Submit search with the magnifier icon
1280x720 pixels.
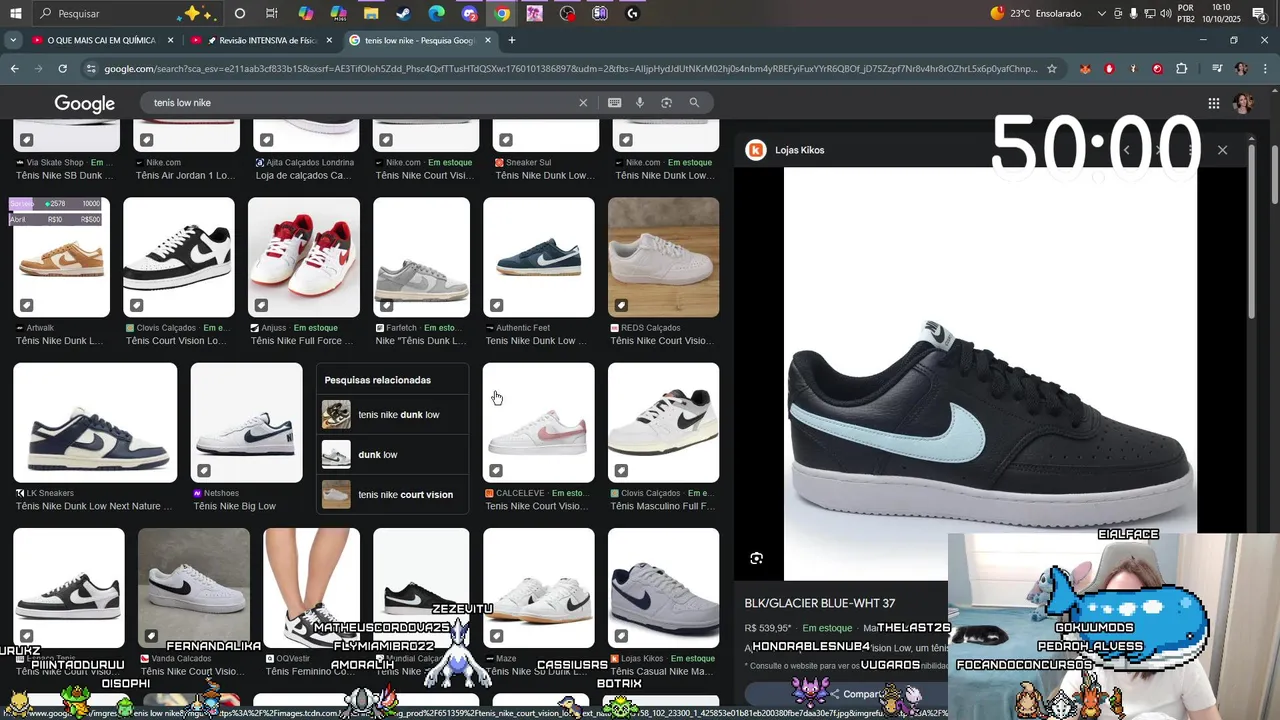[x=694, y=103]
